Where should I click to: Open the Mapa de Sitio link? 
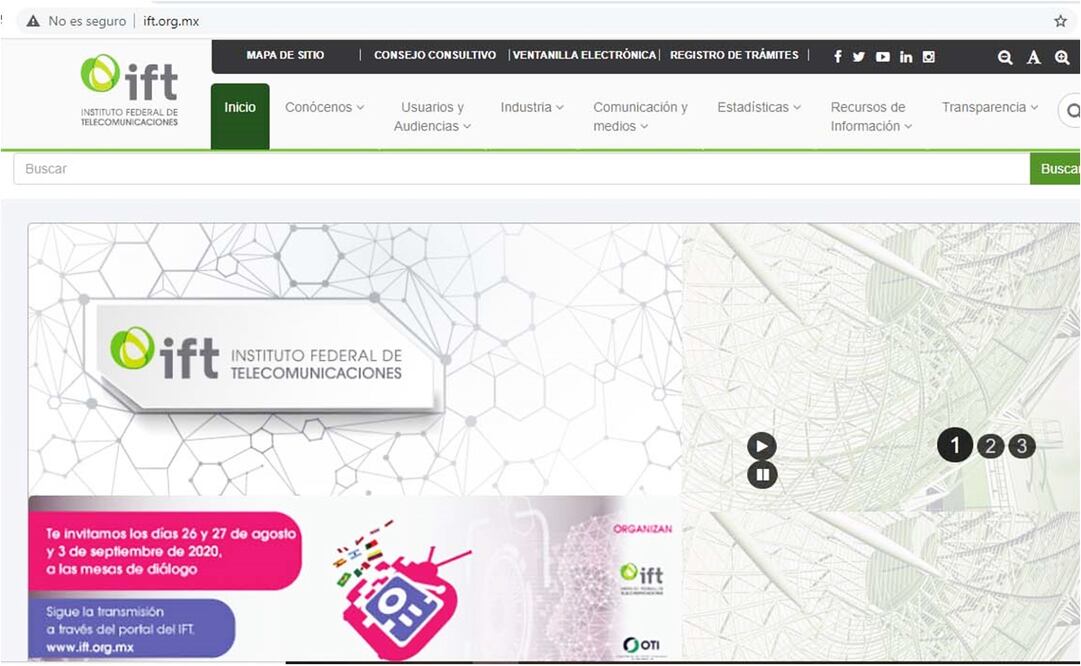285,56
